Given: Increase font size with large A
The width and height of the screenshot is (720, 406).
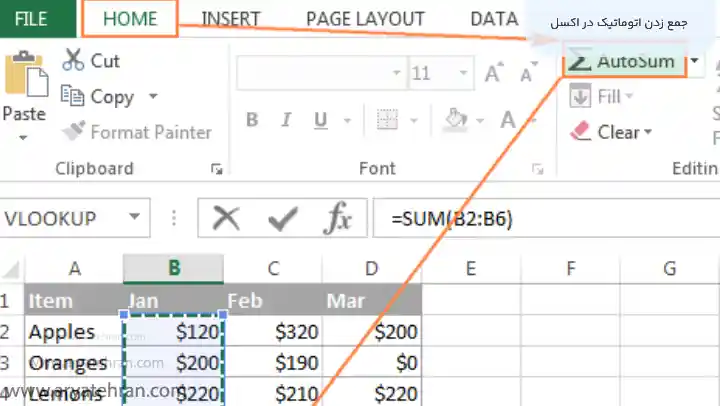Looking at the screenshot, I should click(492, 73).
